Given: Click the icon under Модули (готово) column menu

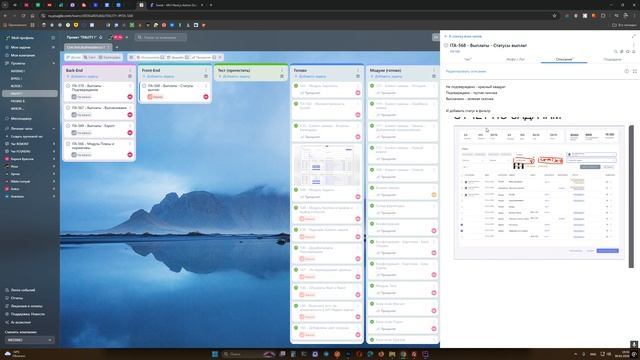Looking at the screenshot, I should [434, 76].
